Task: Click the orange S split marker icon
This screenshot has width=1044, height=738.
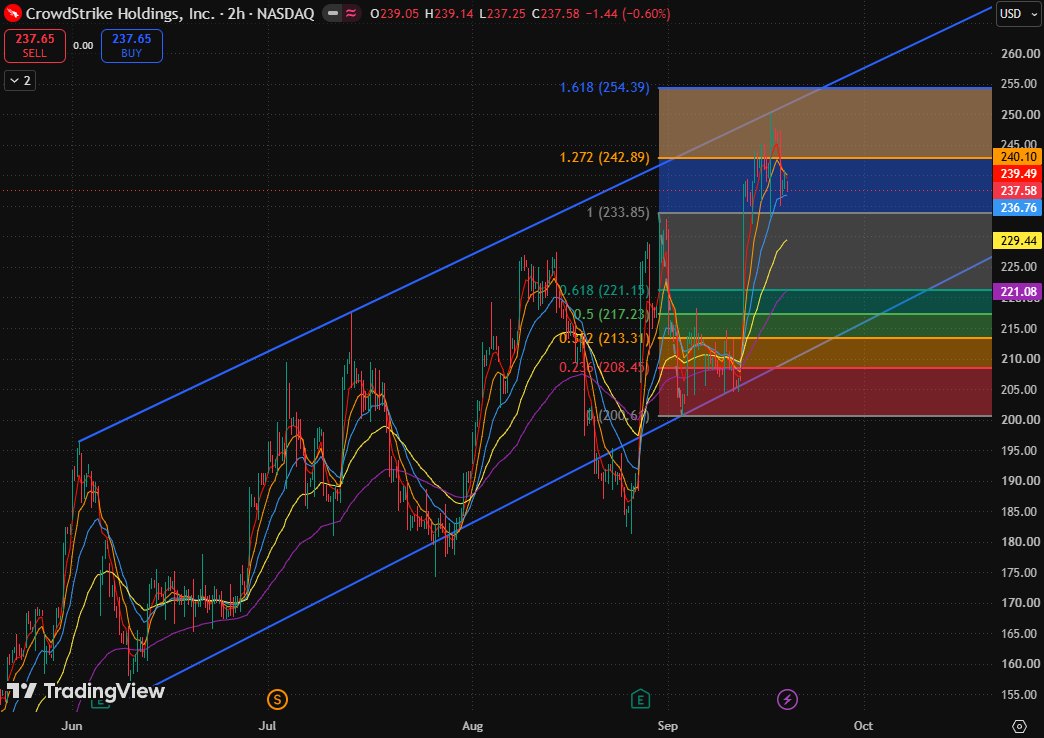Action: click(277, 699)
